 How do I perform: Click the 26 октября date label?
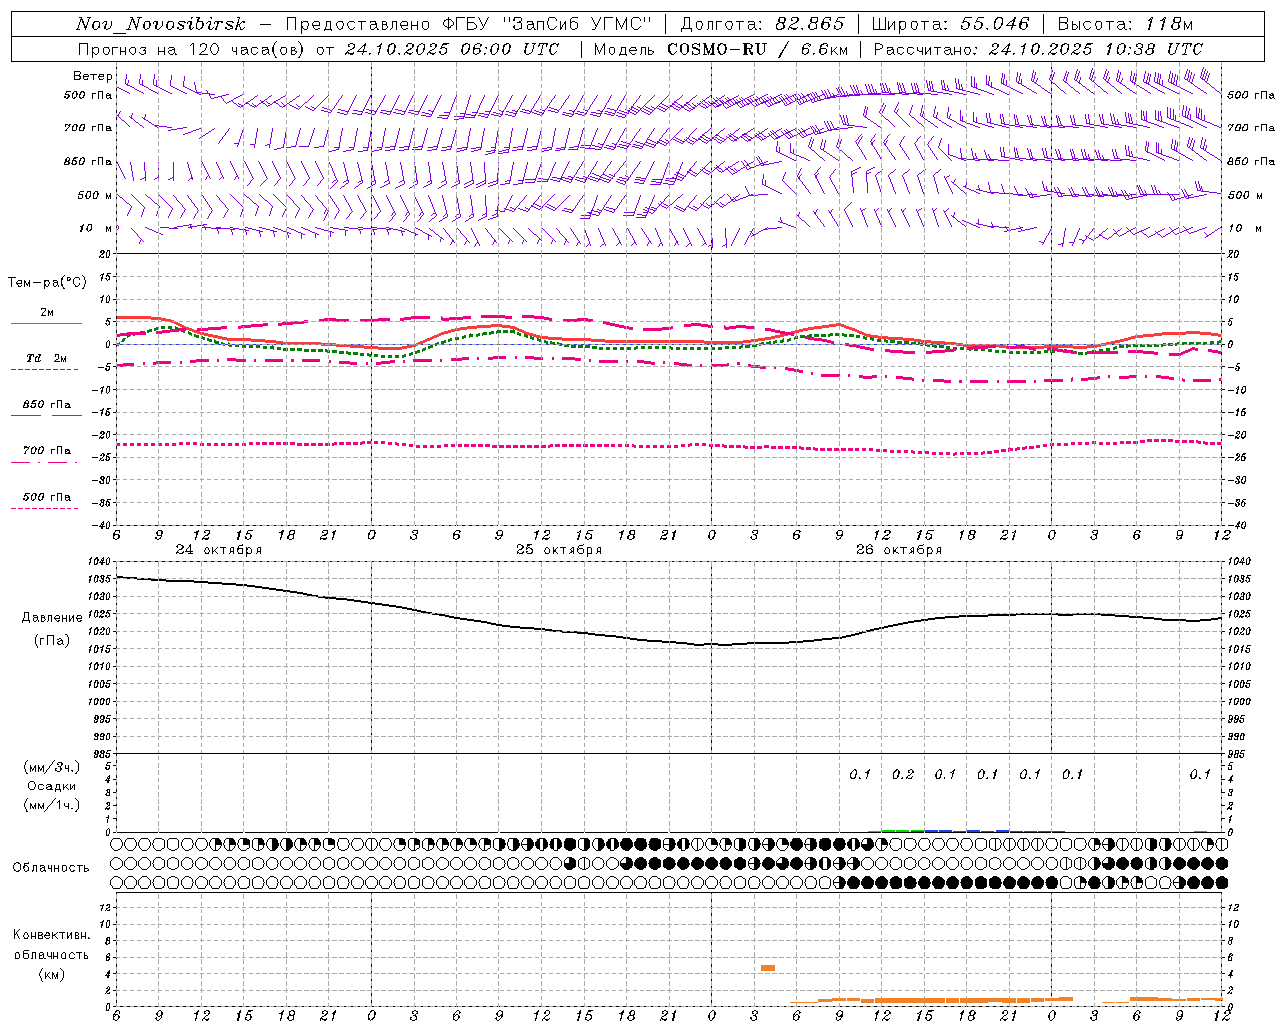pyautogui.click(x=899, y=550)
